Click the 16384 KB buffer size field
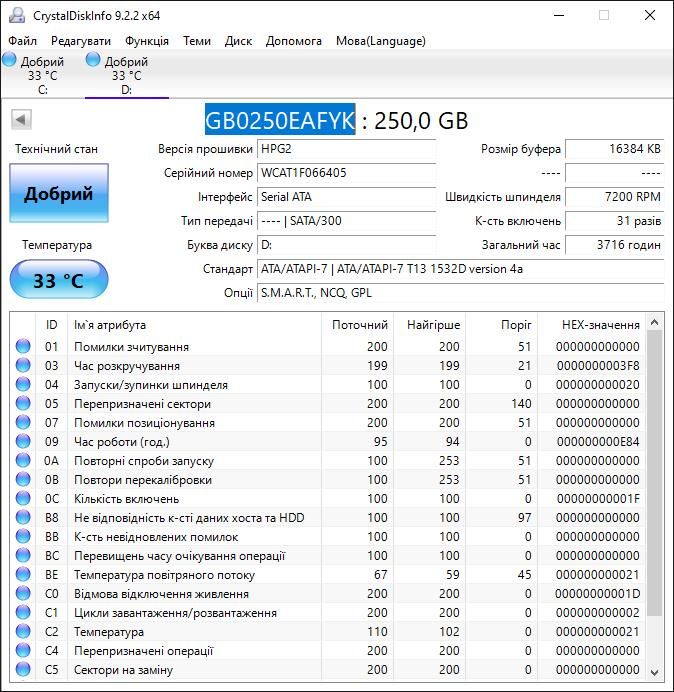Image resolution: width=674 pixels, height=692 pixels. coord(614,149)
